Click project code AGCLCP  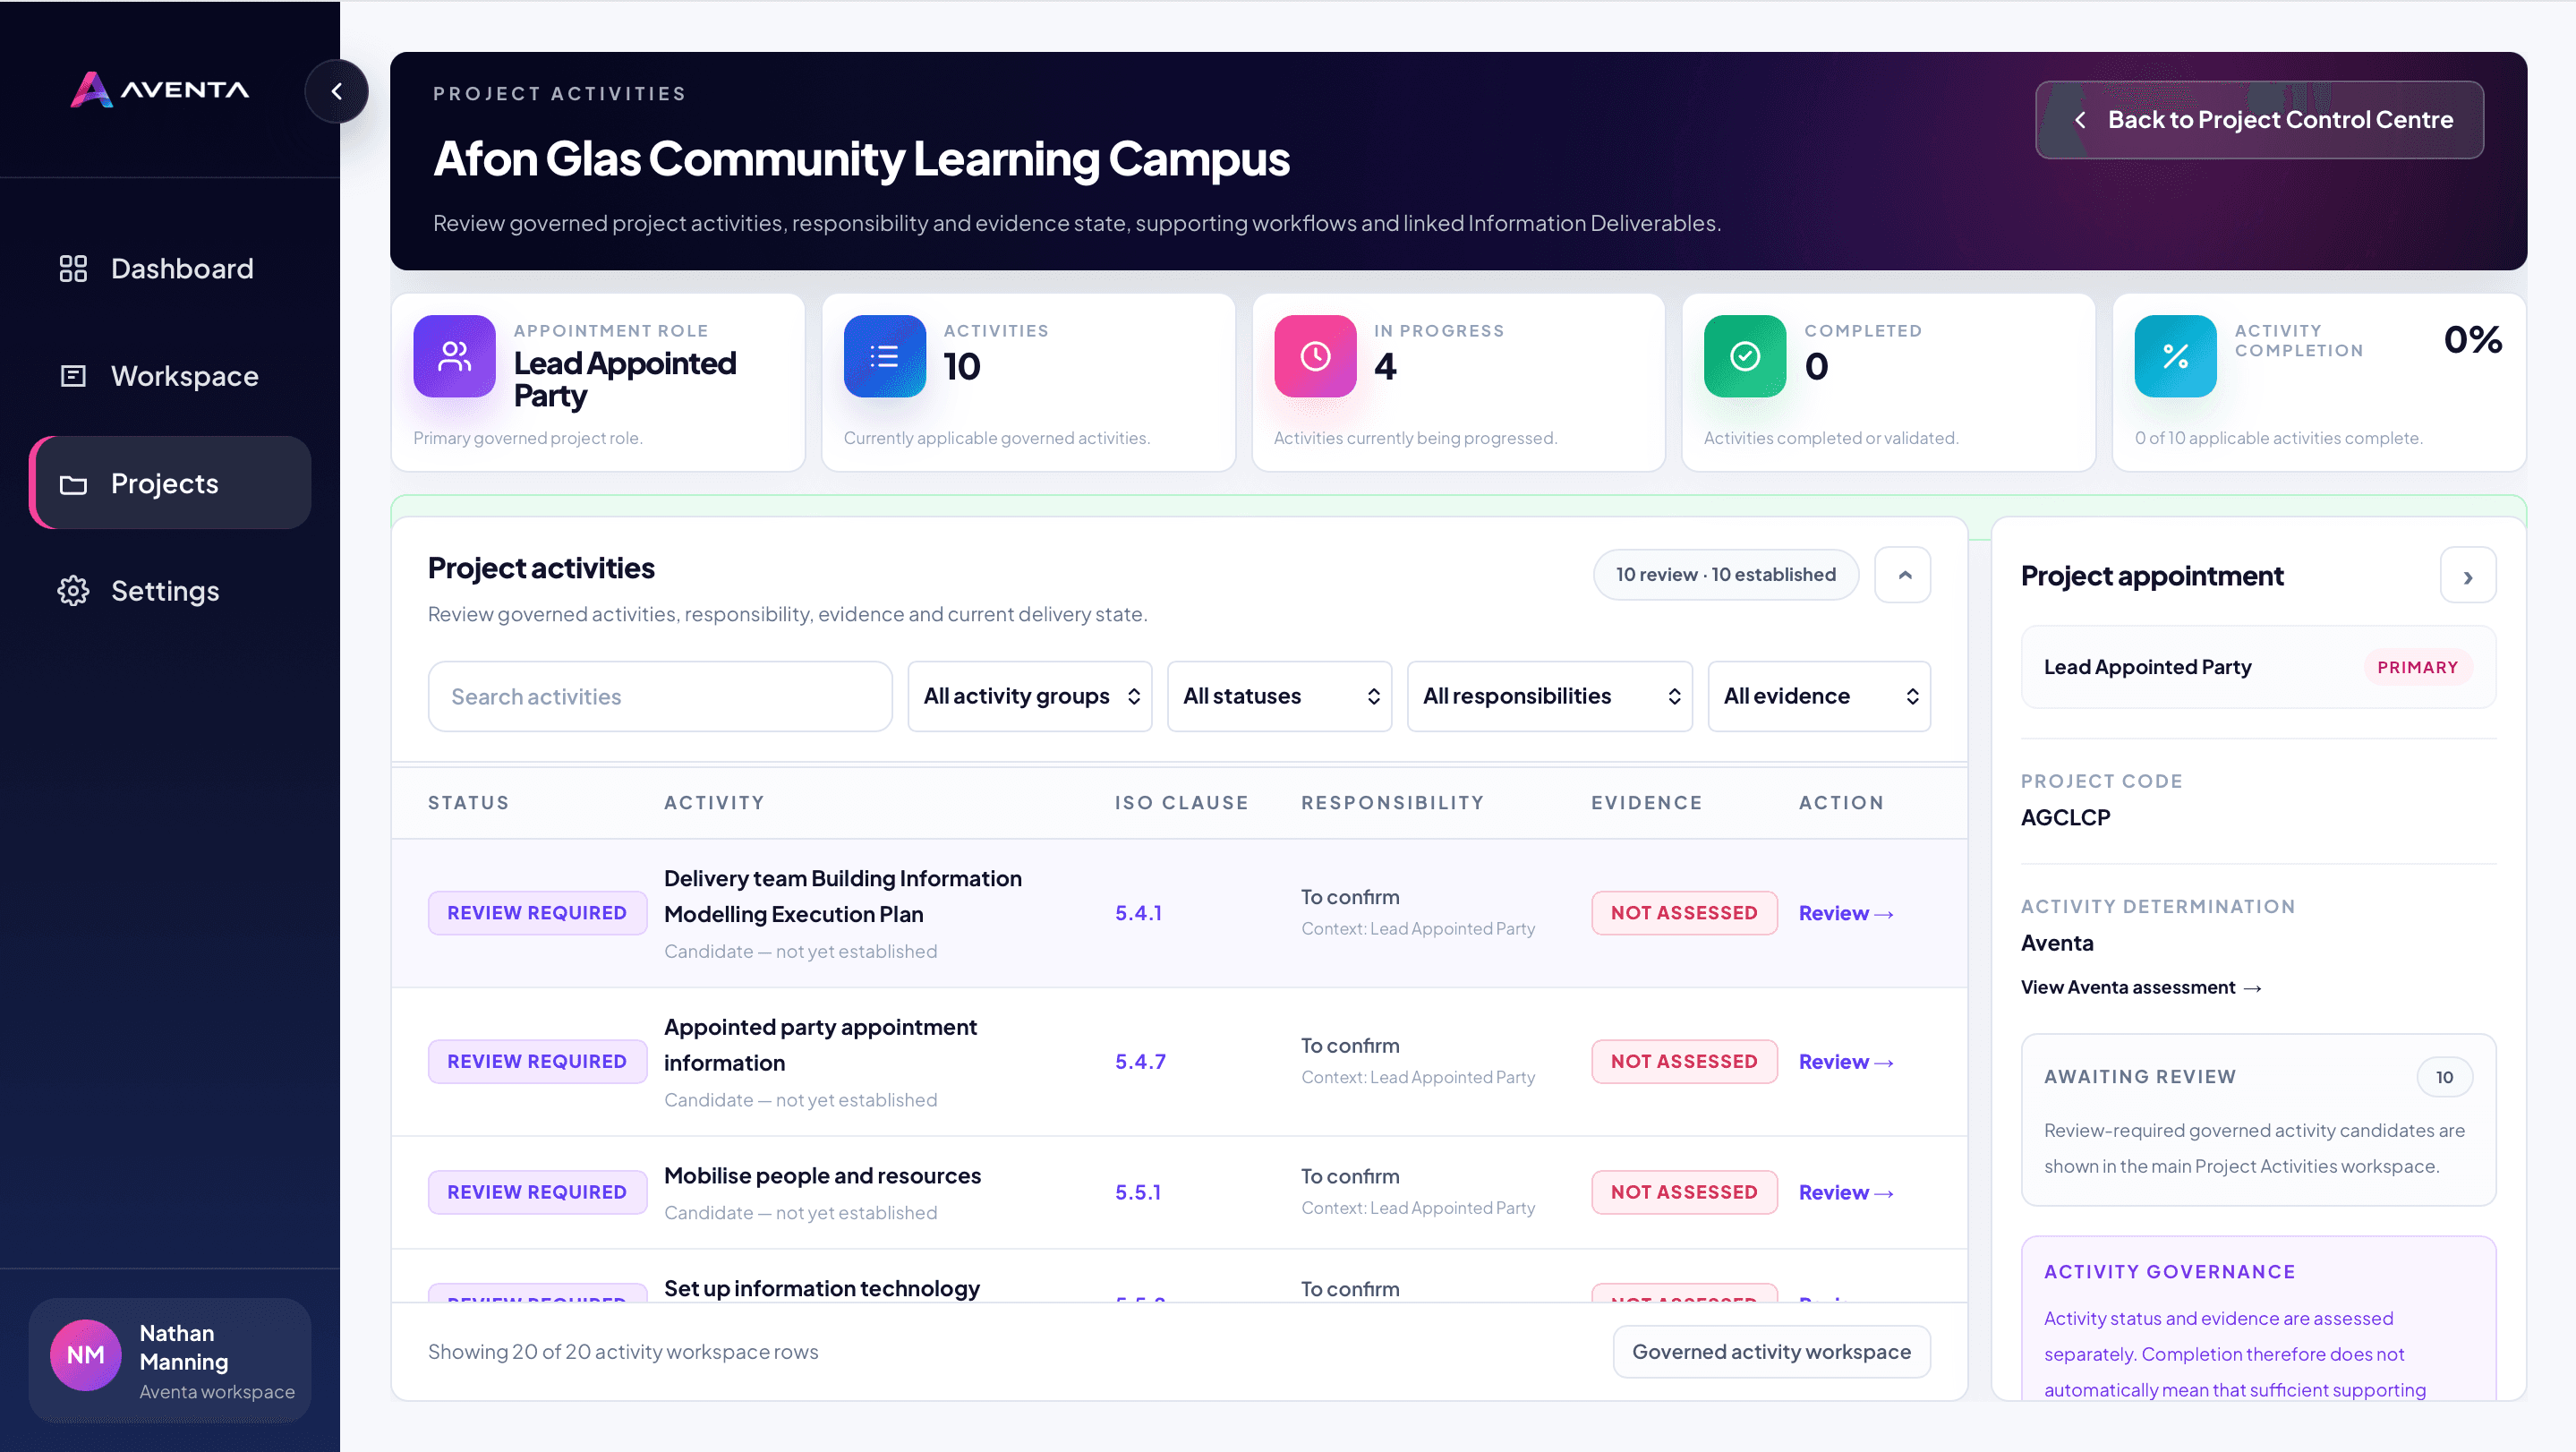[2065, 818]
